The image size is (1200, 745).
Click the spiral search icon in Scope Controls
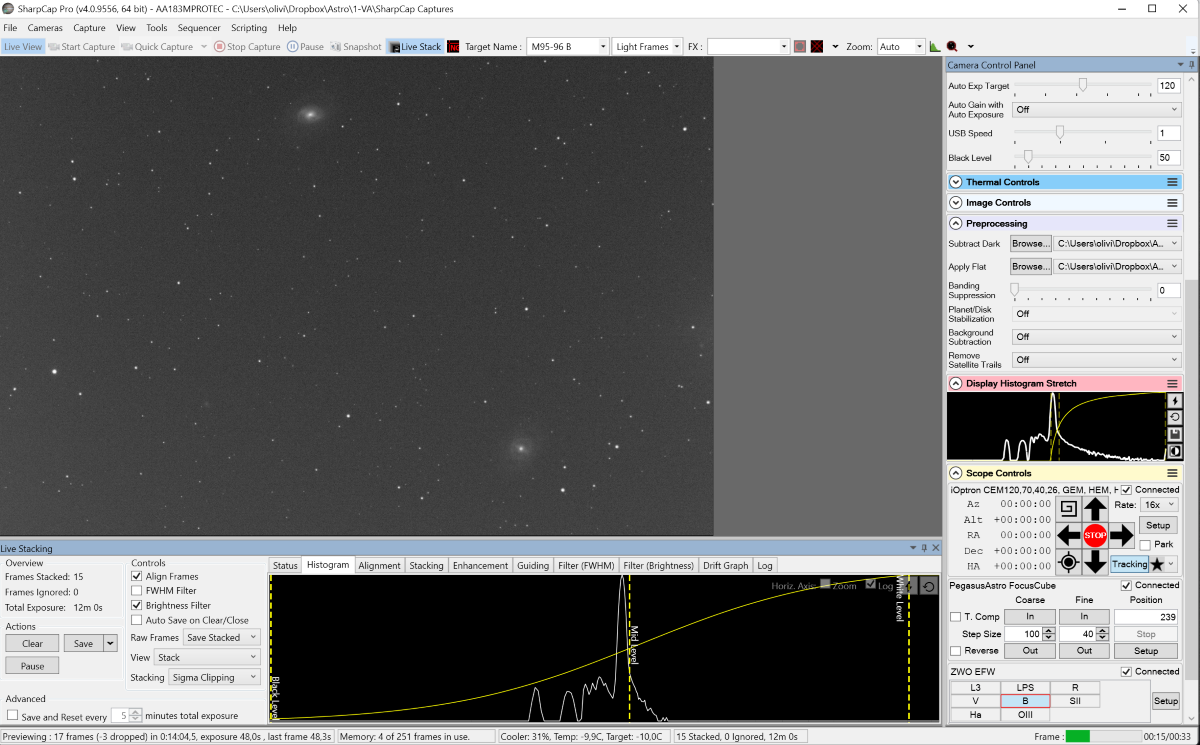point(1069,509)
